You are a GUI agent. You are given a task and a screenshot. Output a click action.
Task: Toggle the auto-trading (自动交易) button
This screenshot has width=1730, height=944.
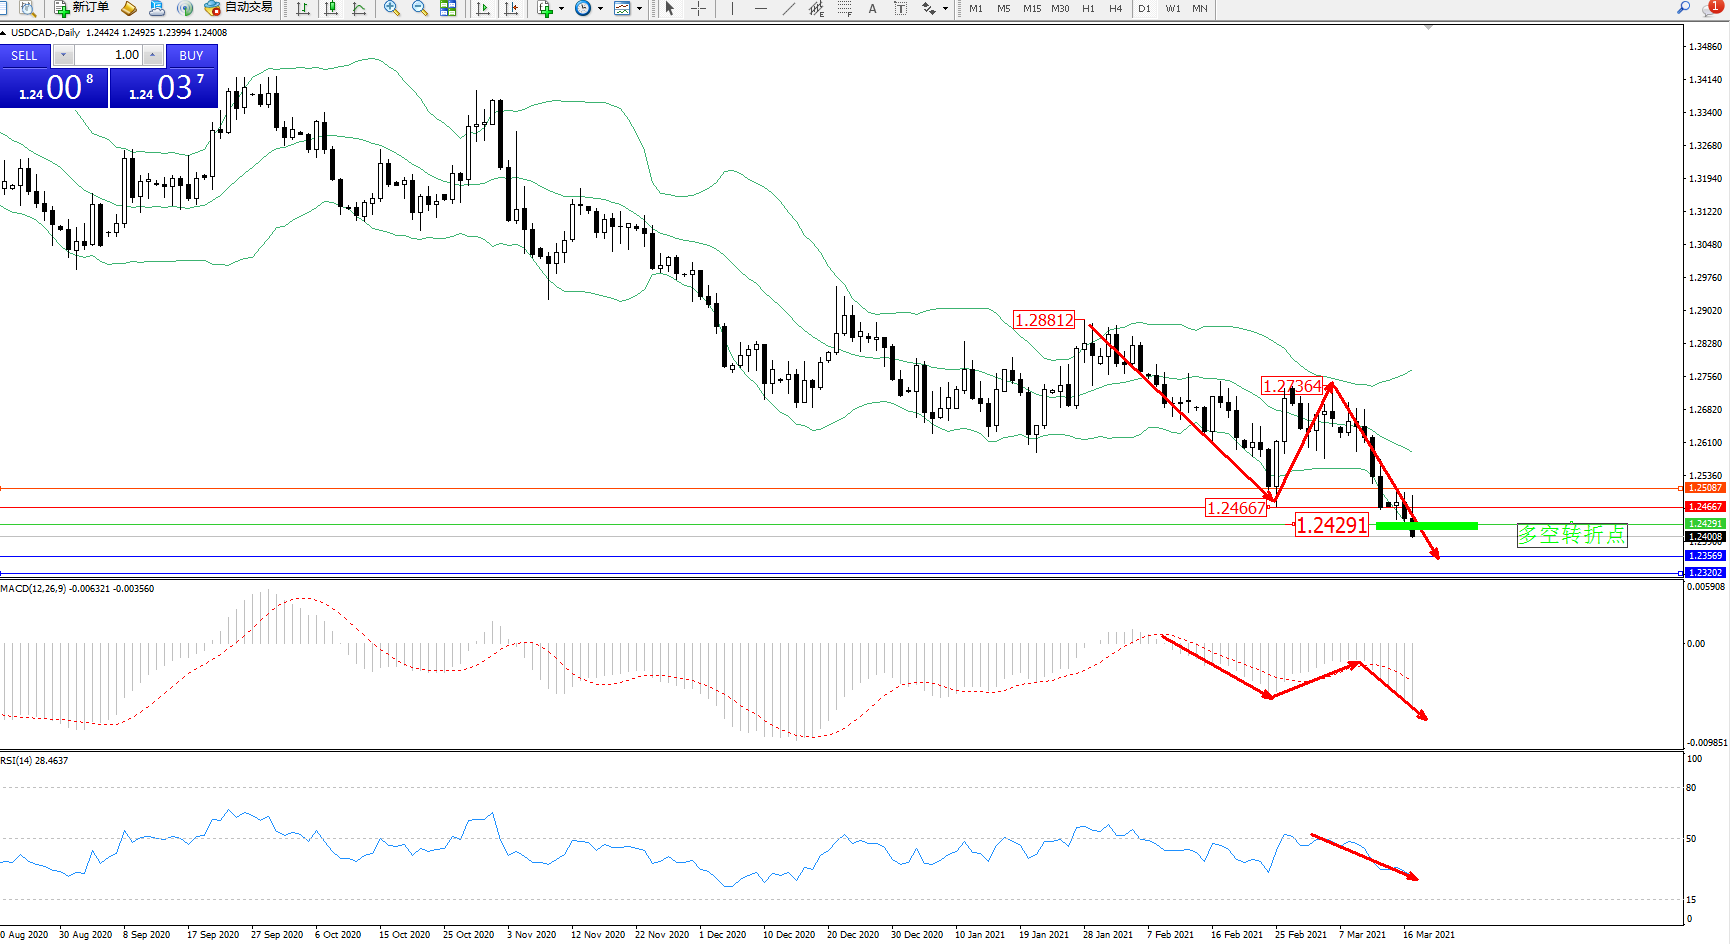click(x=238, y=8)
